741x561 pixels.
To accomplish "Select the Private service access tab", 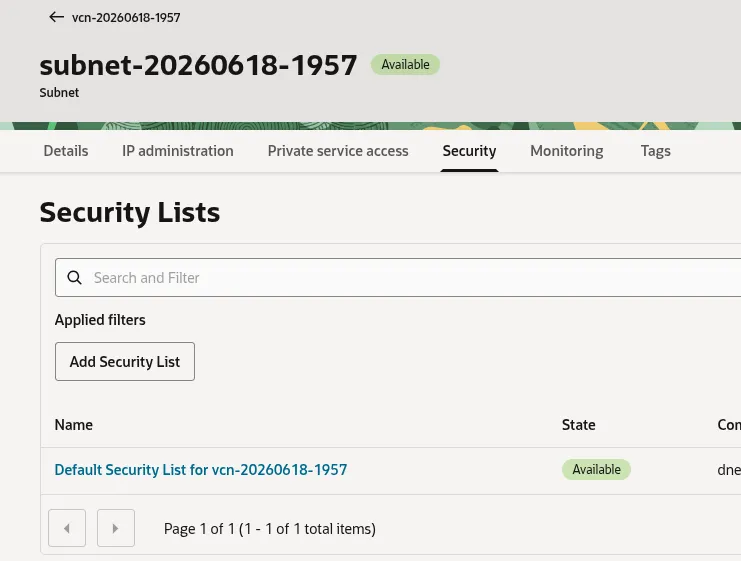I will pyautogui.click(x=338, y=151).
